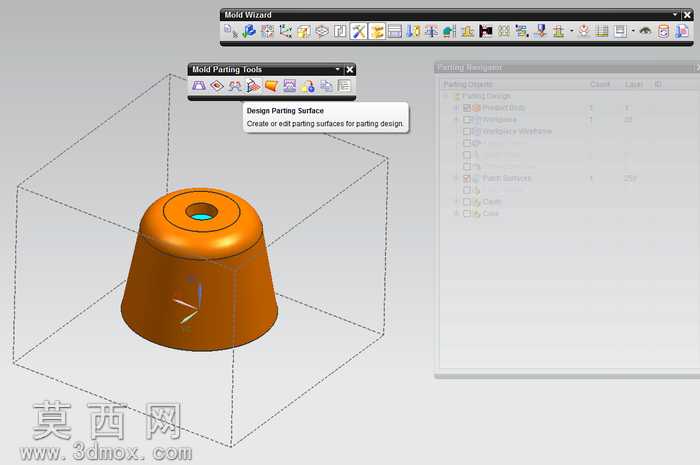Click the Parting Objects column header
Viewport: 700px width, 465px height.
point(468,84)
